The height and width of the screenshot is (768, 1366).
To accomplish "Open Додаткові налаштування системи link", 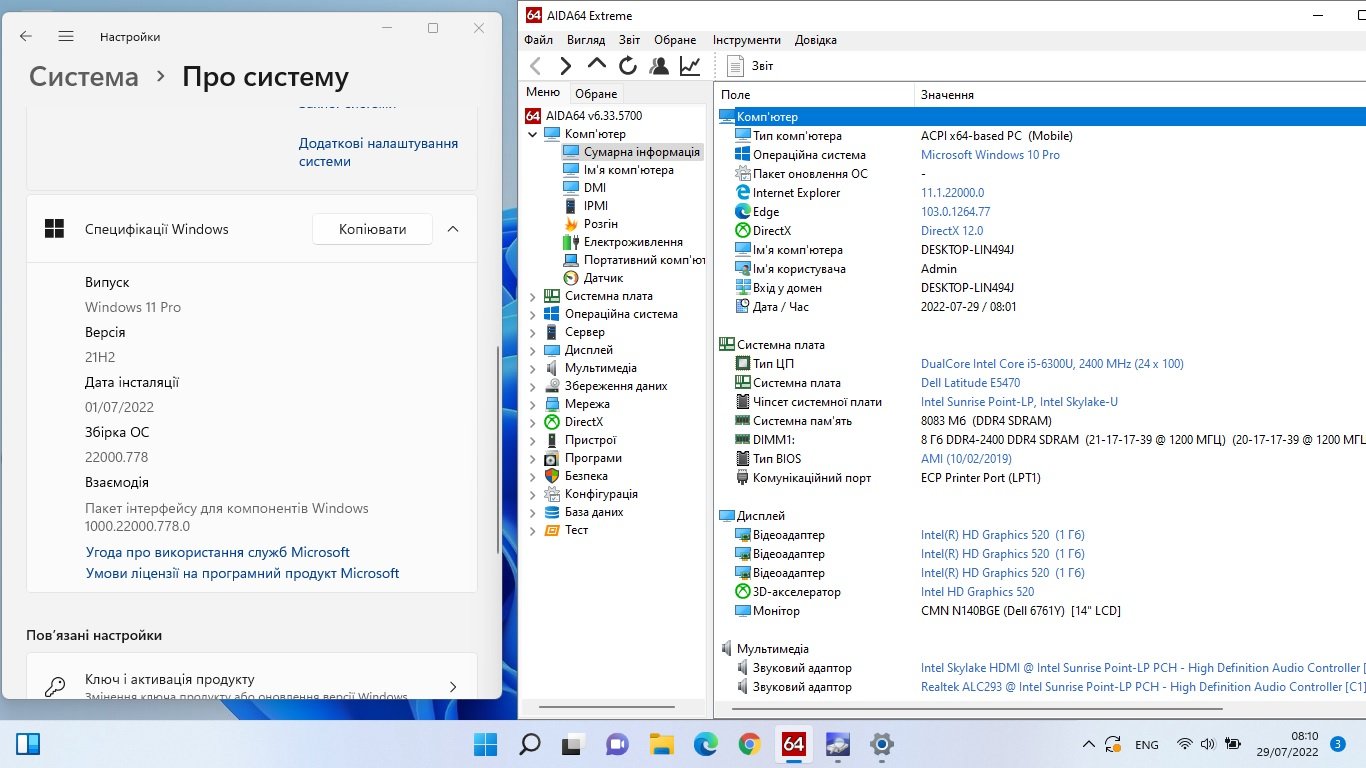I will [378, 152].
